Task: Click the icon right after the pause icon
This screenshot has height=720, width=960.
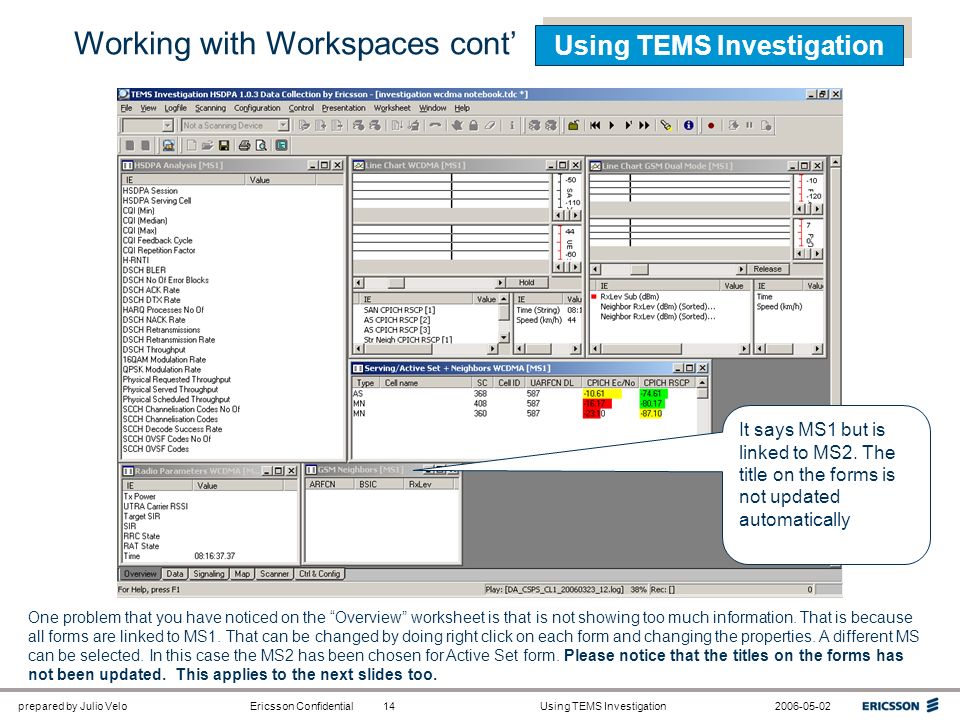Action: [766, 126]
